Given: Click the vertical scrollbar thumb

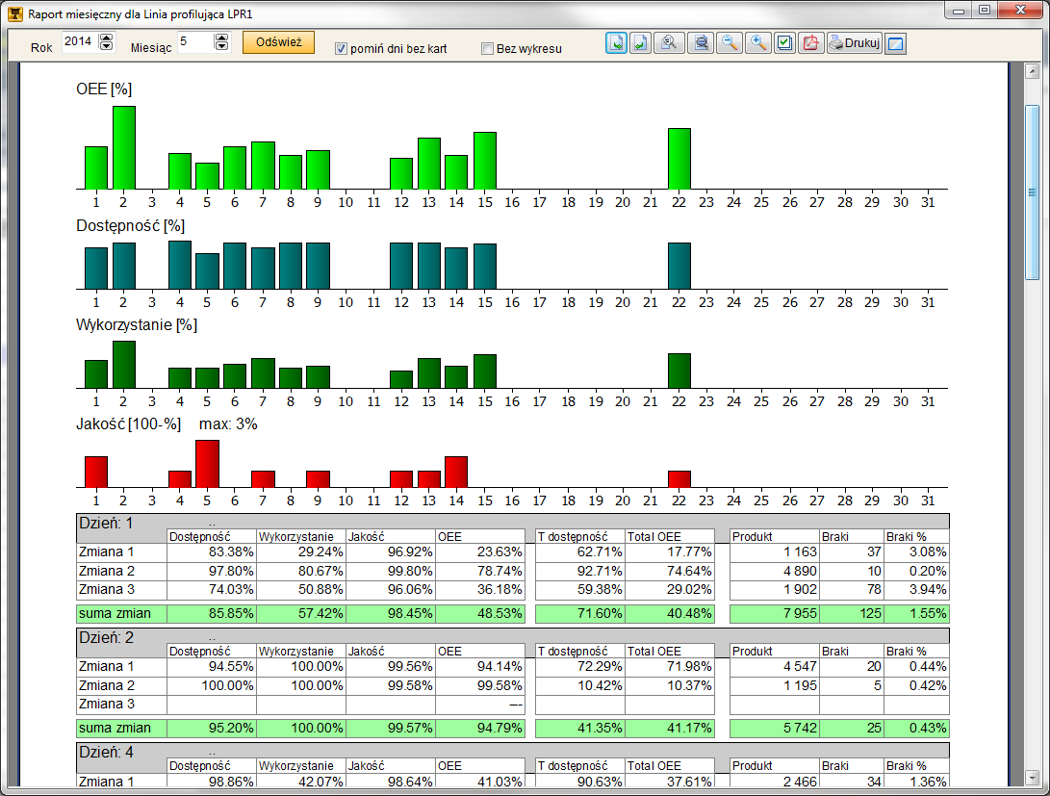Looking at the screenshot, I should point(1032,193).
